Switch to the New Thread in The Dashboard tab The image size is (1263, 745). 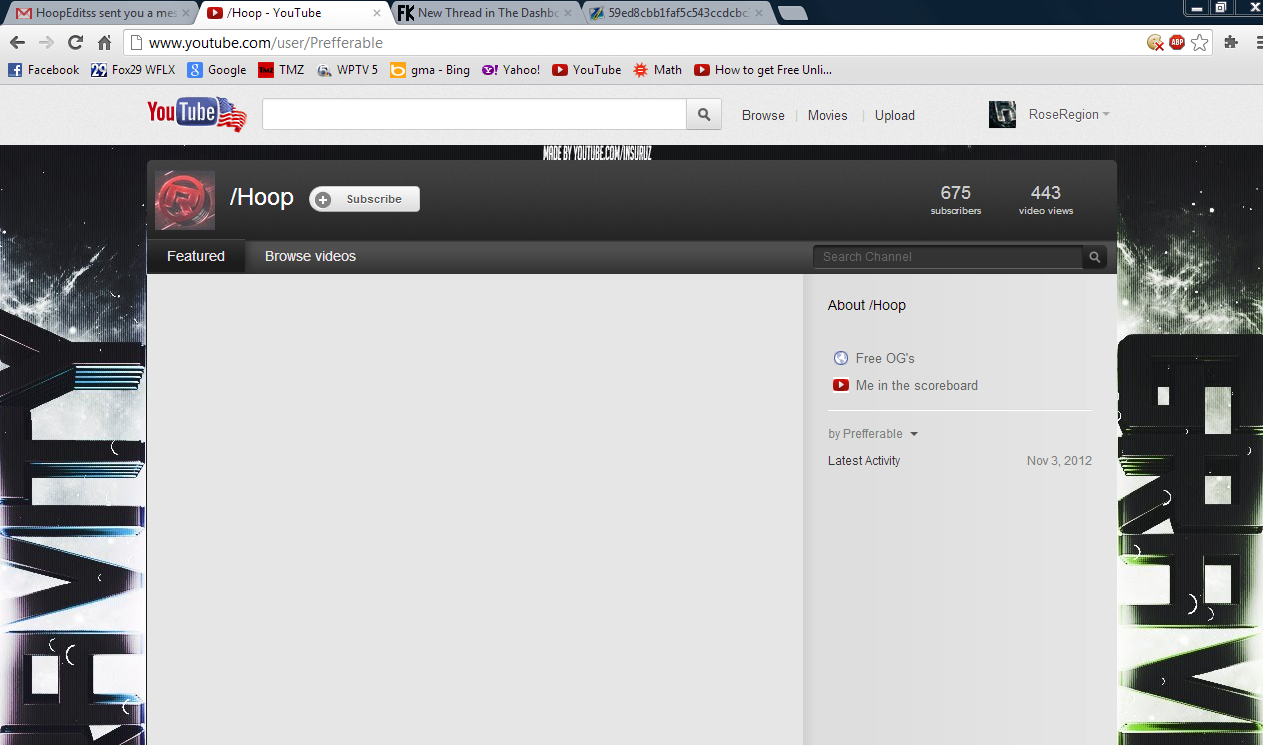[485, 13]
